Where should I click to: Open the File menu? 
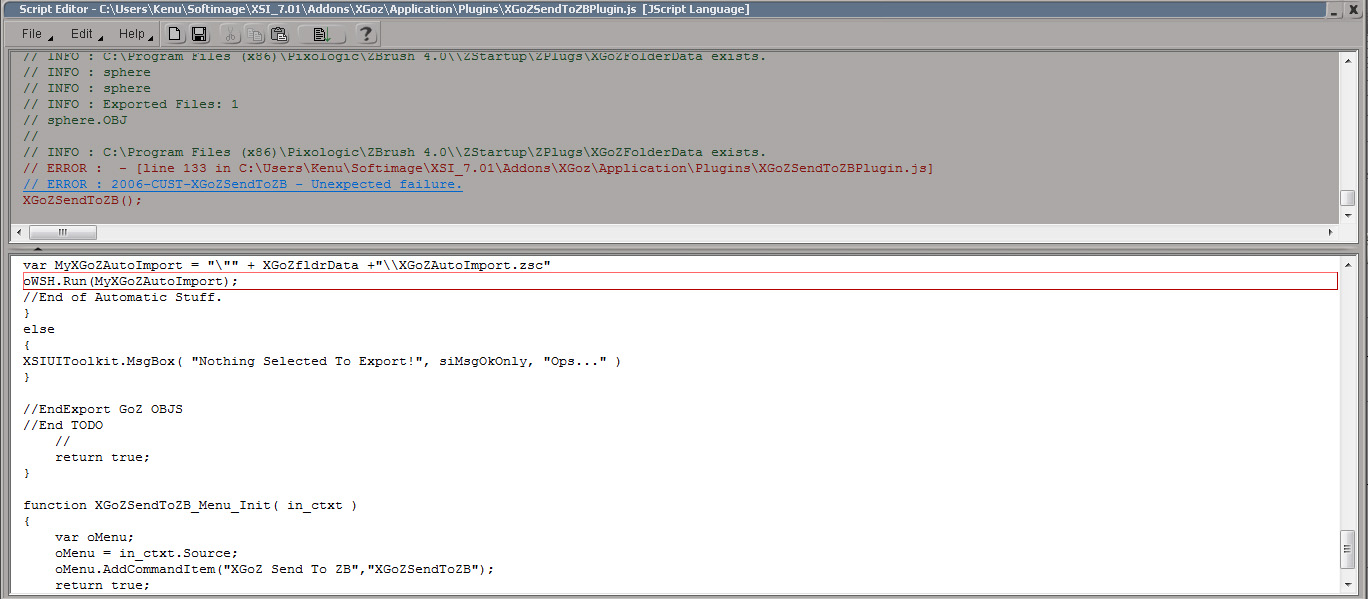point(36,34)
